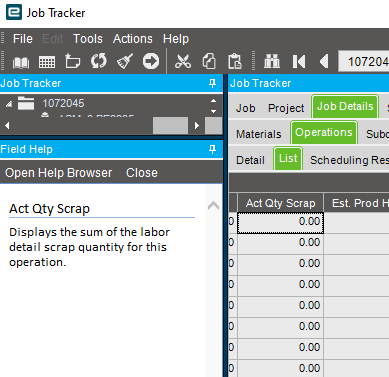
Task: Open the Actions menu
Action: [133, 39]
